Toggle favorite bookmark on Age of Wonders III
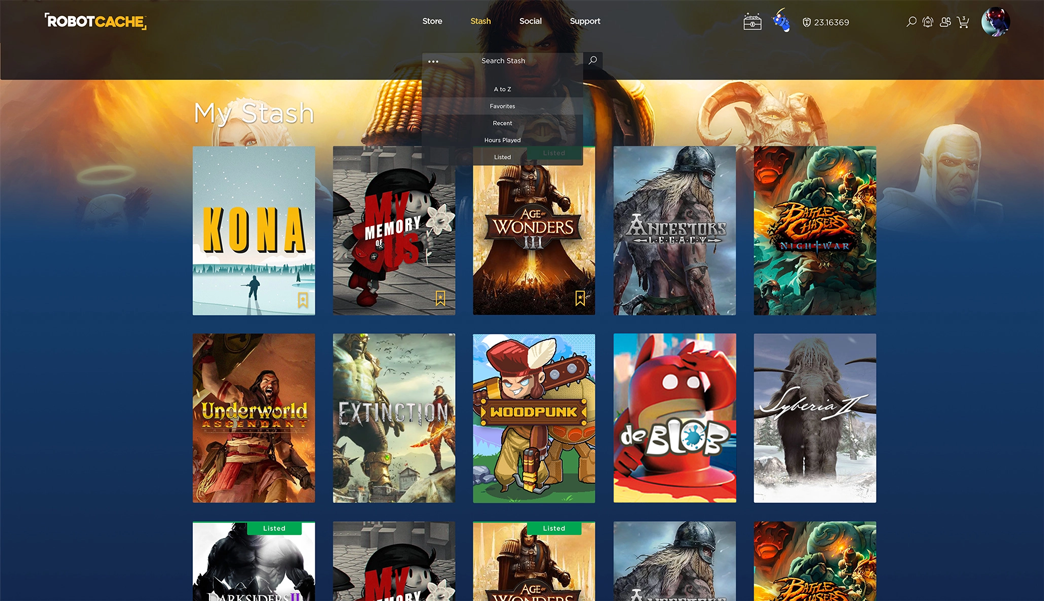The width and height of the screenshot is (1044, 601). 580,298
